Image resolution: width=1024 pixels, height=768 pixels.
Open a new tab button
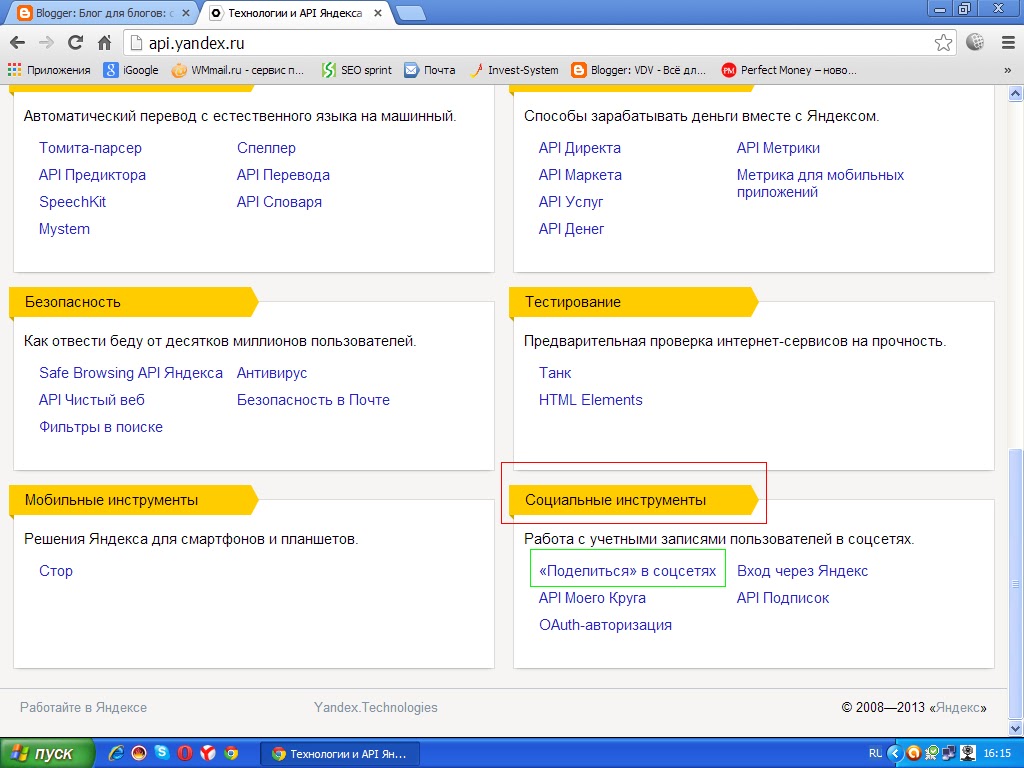click(411, 13)
